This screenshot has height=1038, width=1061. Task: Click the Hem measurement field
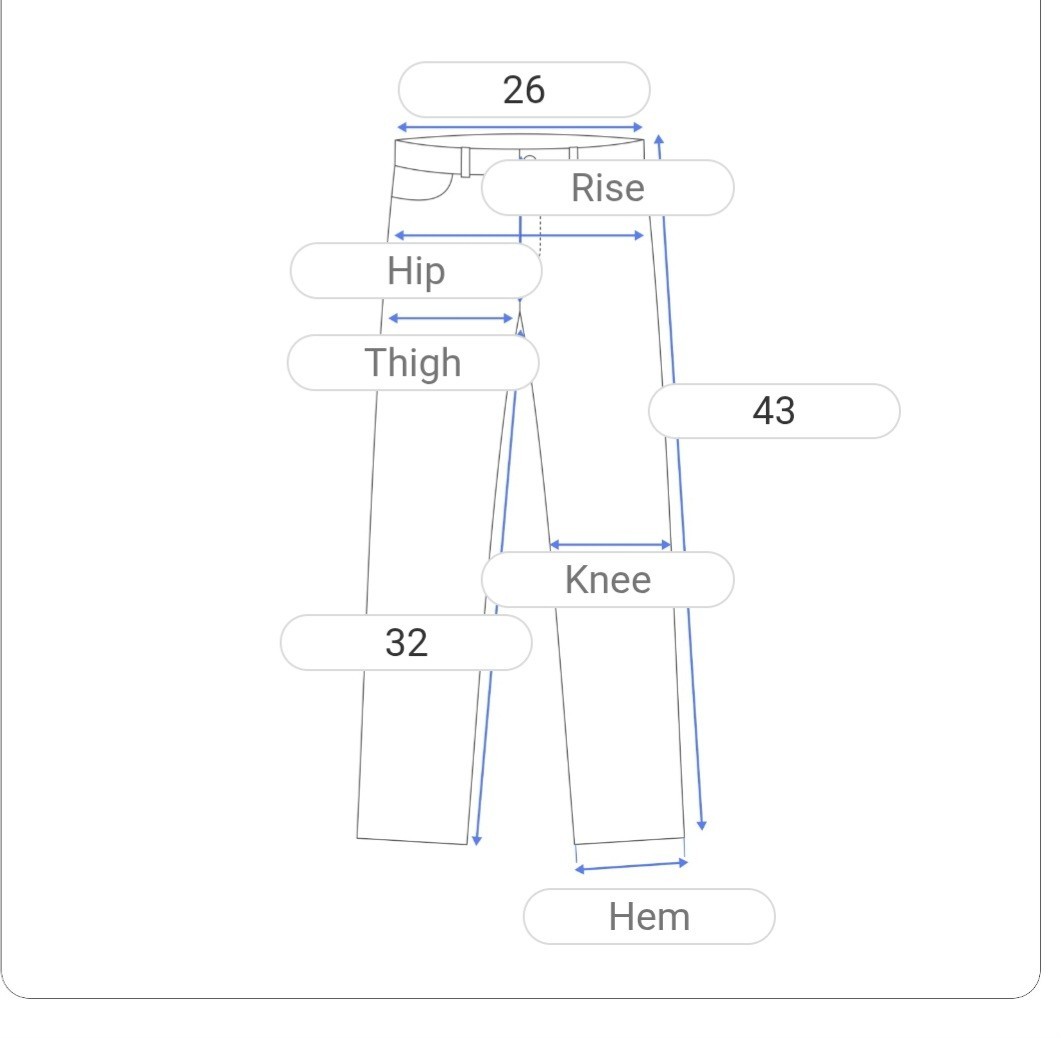pos(649,917)
